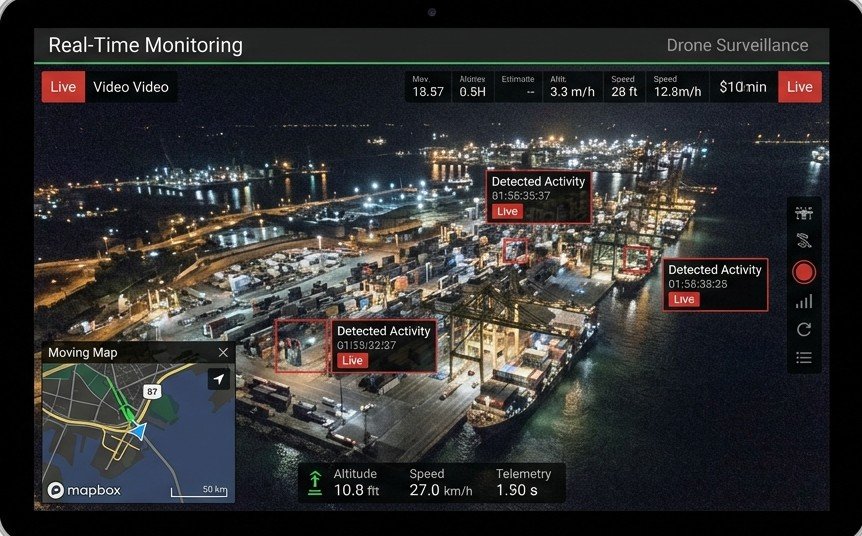Image resolution: width=862 pixels, height=536 pixels.
Task: Click the route 87 shield on the map
Action: click(x=152, y=391)
